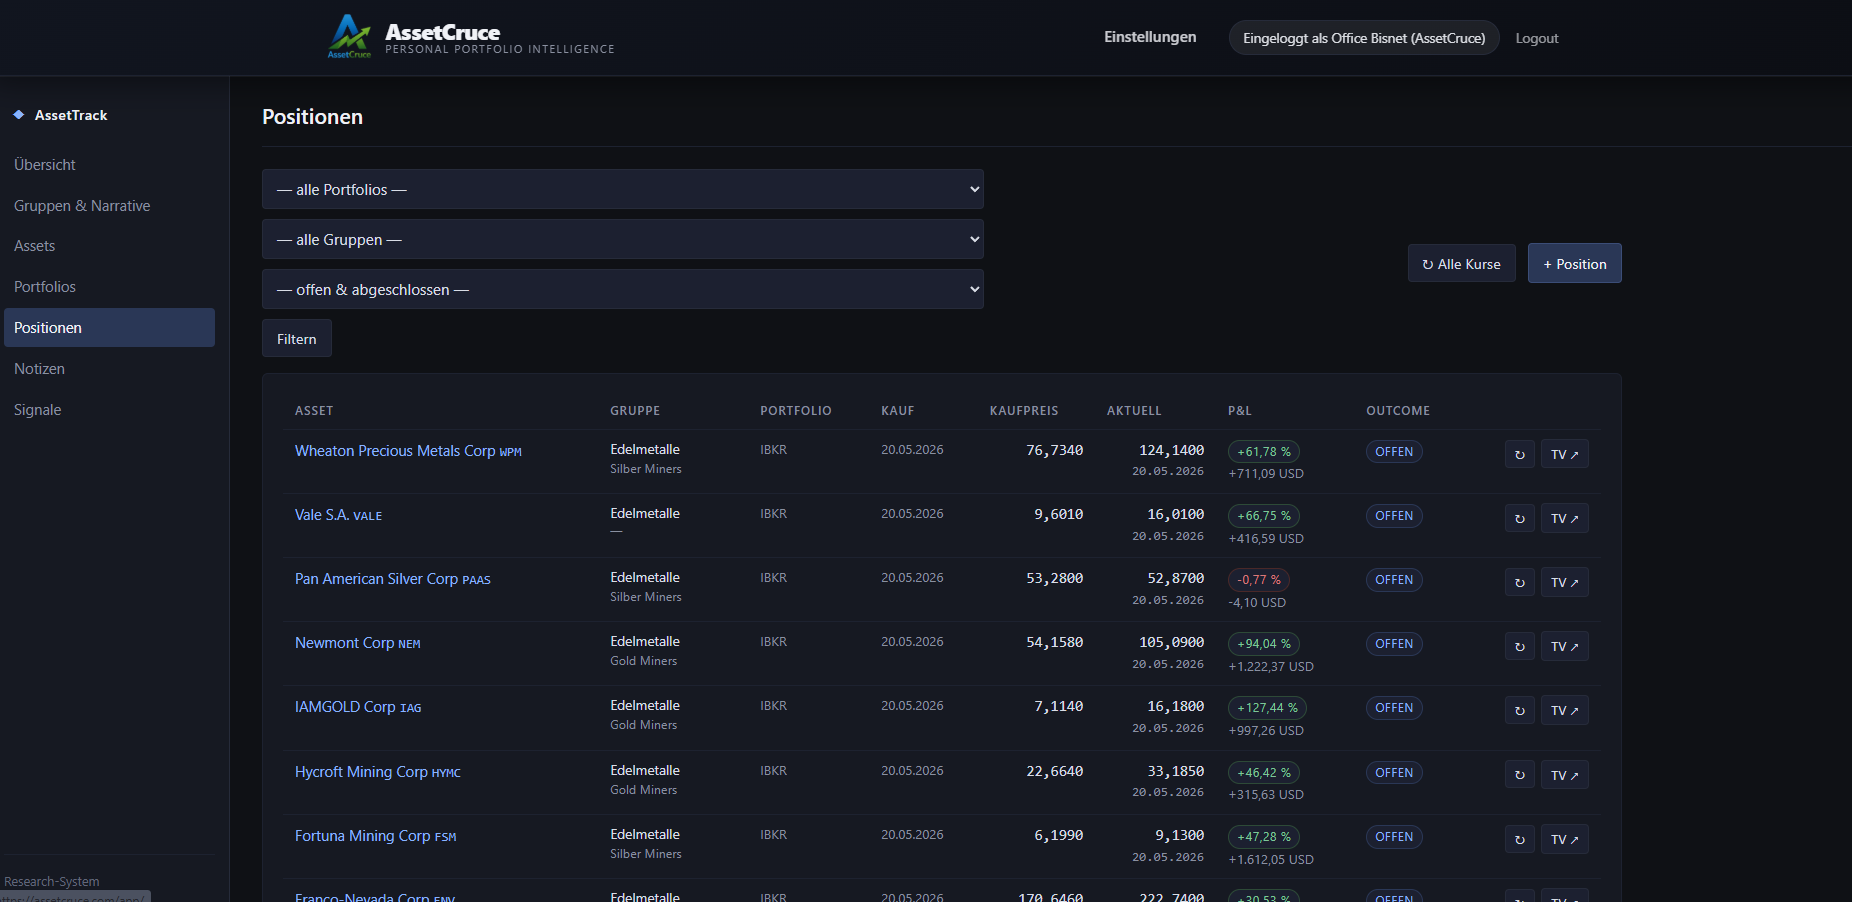Refresh price for Vale S.A. row
Screen dimensions: 1852x902
[1519, 518]
